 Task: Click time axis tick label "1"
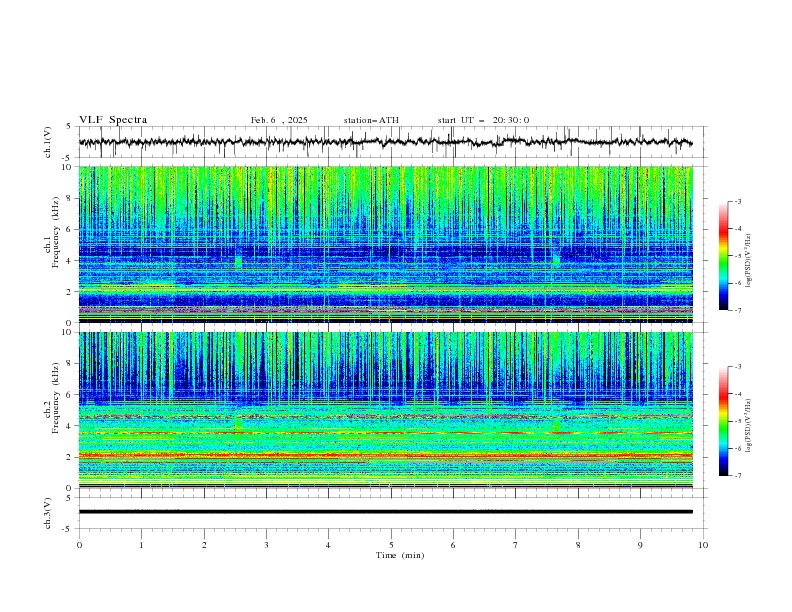pyautogui.click(x=141, y=545)
